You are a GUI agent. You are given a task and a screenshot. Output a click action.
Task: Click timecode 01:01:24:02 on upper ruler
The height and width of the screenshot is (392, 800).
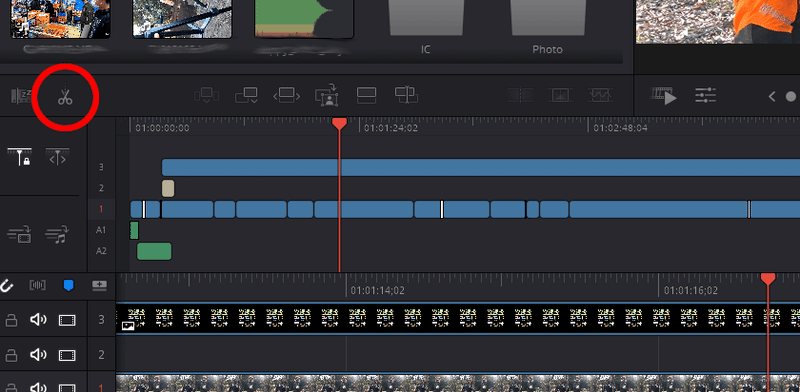[x=391, y=128]
